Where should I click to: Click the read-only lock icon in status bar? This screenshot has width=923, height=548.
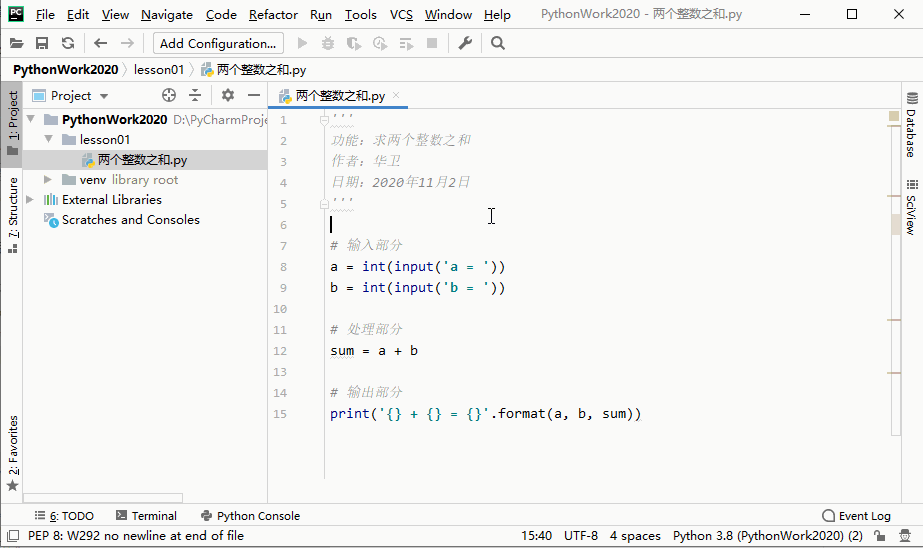pos(879,536)
